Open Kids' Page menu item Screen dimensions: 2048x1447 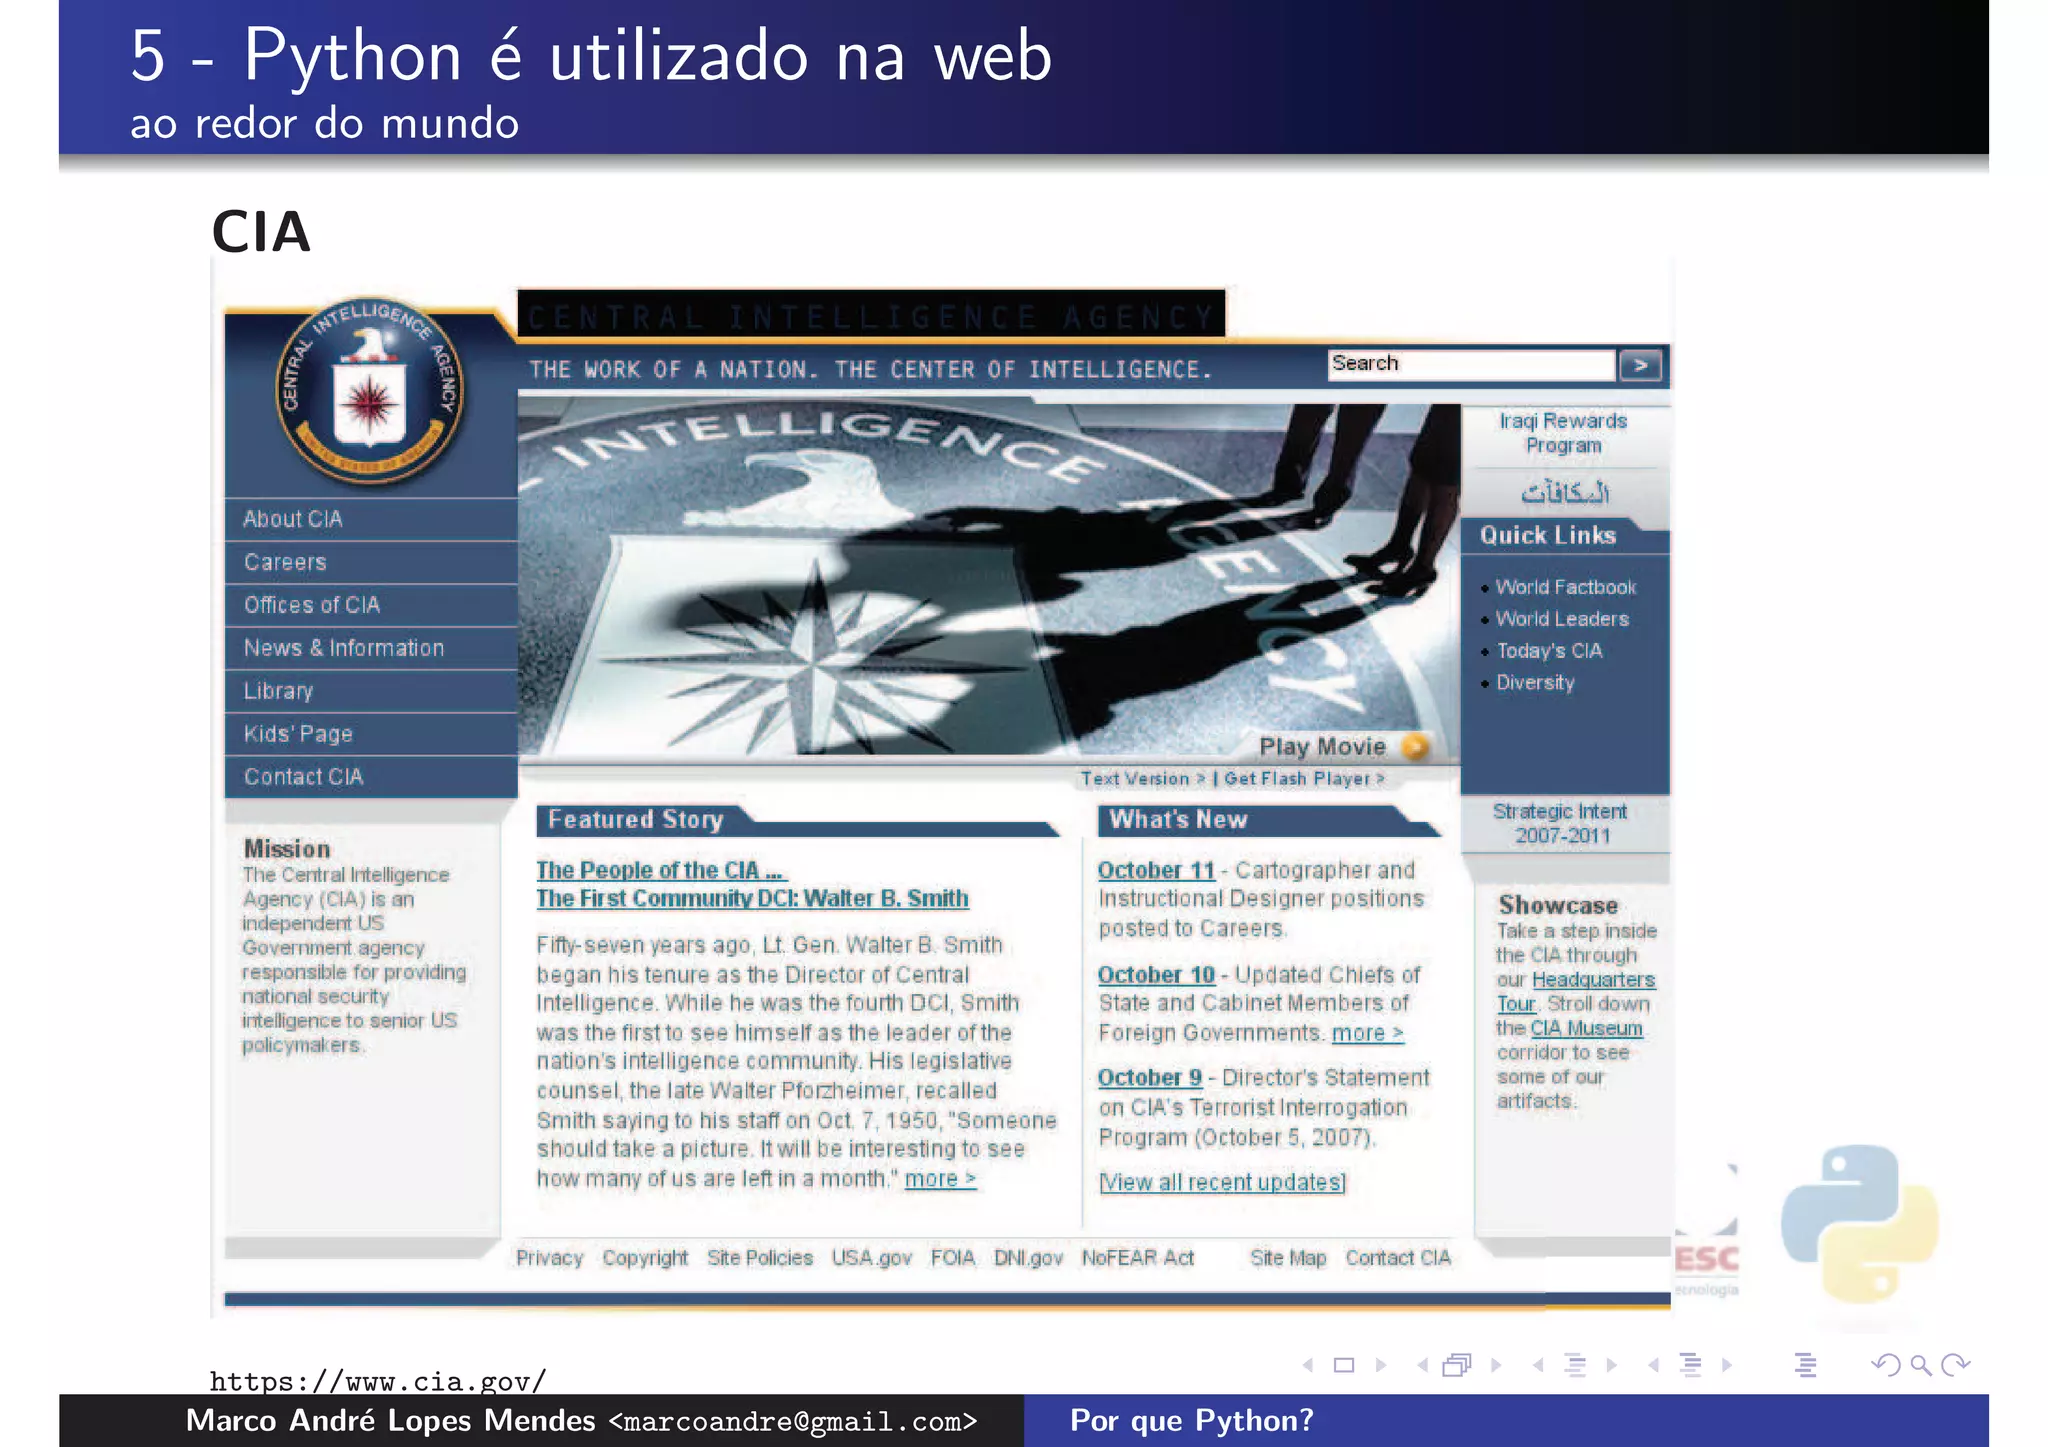pos(371,734)
